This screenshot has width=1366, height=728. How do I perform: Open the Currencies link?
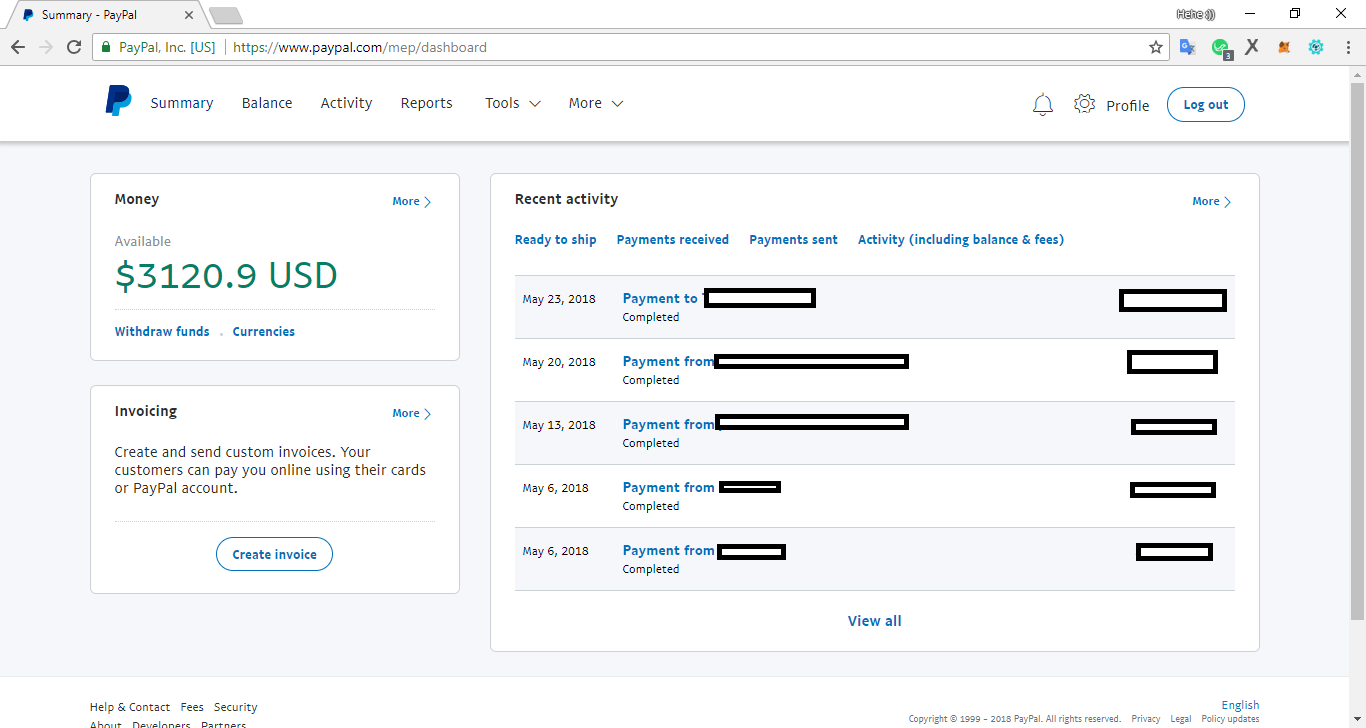(264, 331)
